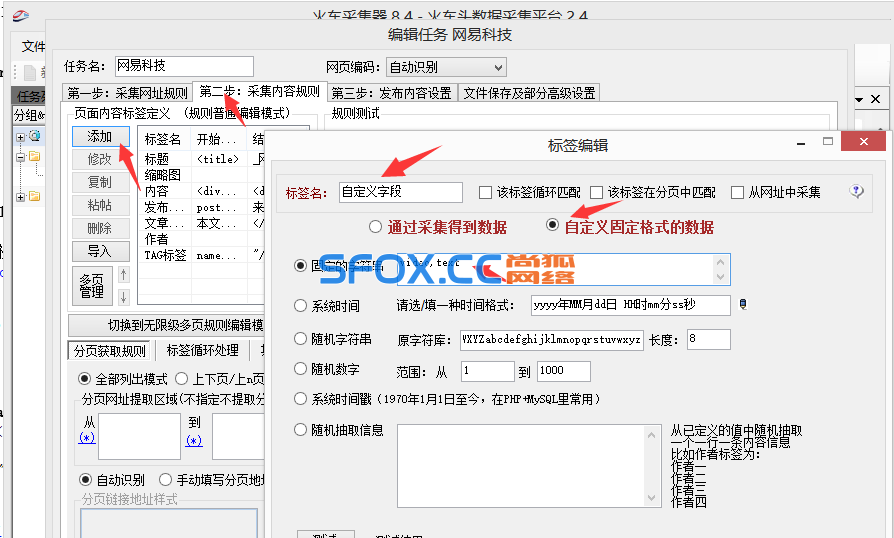Open the help bubble icon in 标签编辑
894x538 pixels.
(x=856, y=191)
